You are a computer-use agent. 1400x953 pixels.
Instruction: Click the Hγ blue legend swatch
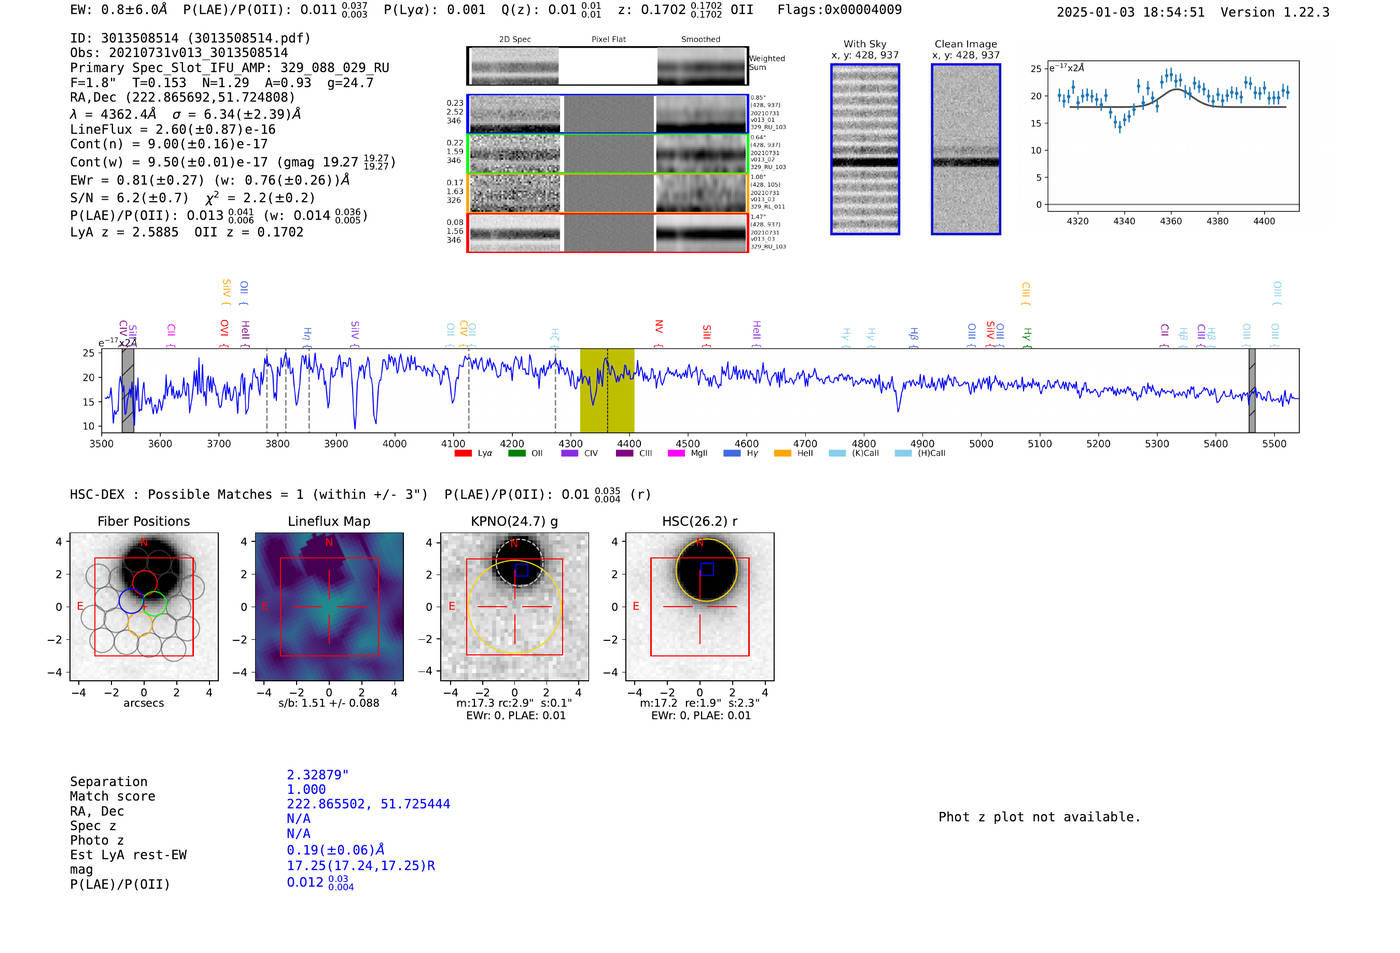[732, 453]
